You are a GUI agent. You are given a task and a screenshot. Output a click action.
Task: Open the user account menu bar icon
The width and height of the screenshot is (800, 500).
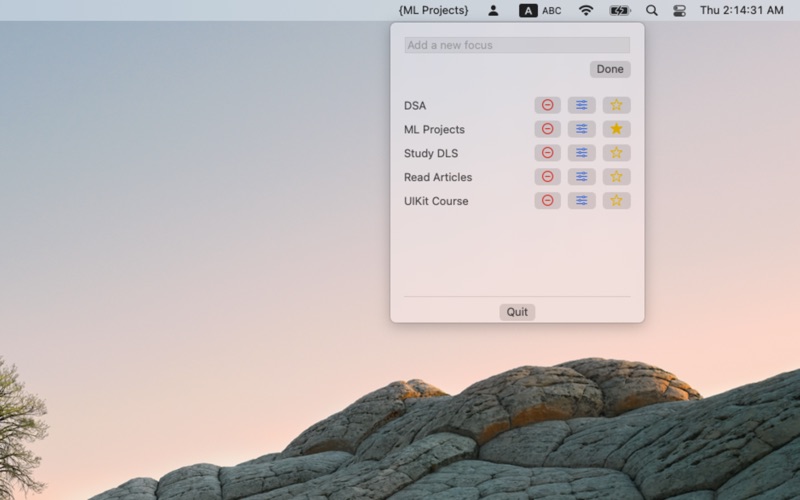pos(493,10)
